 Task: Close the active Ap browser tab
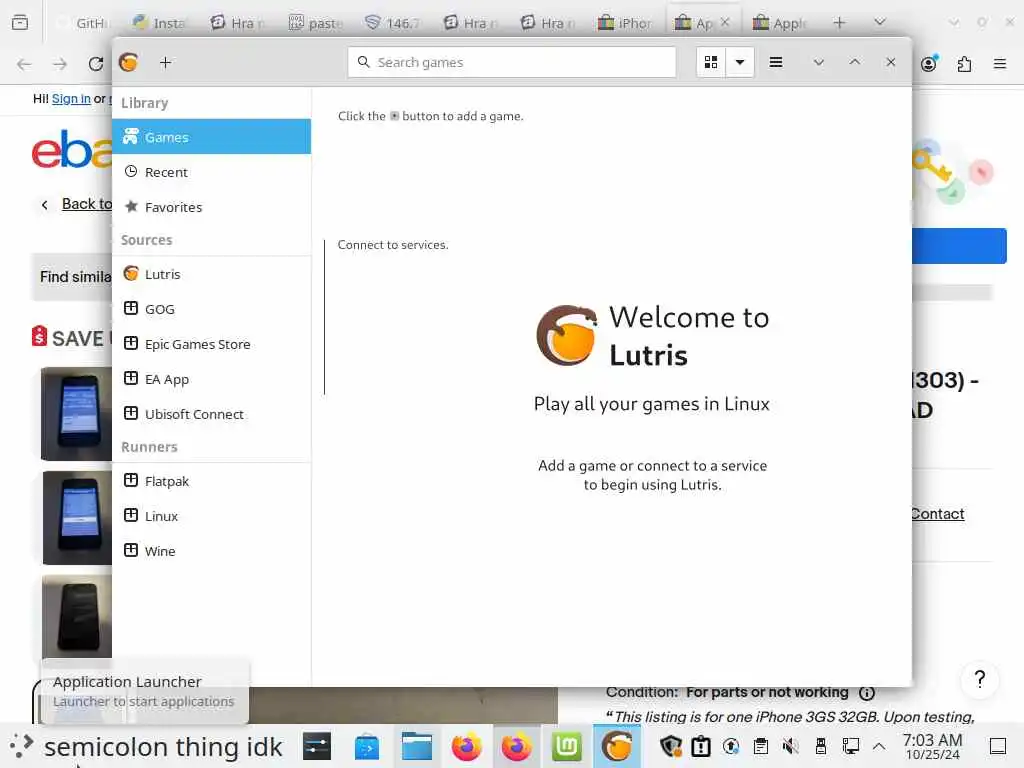(725, 22)
